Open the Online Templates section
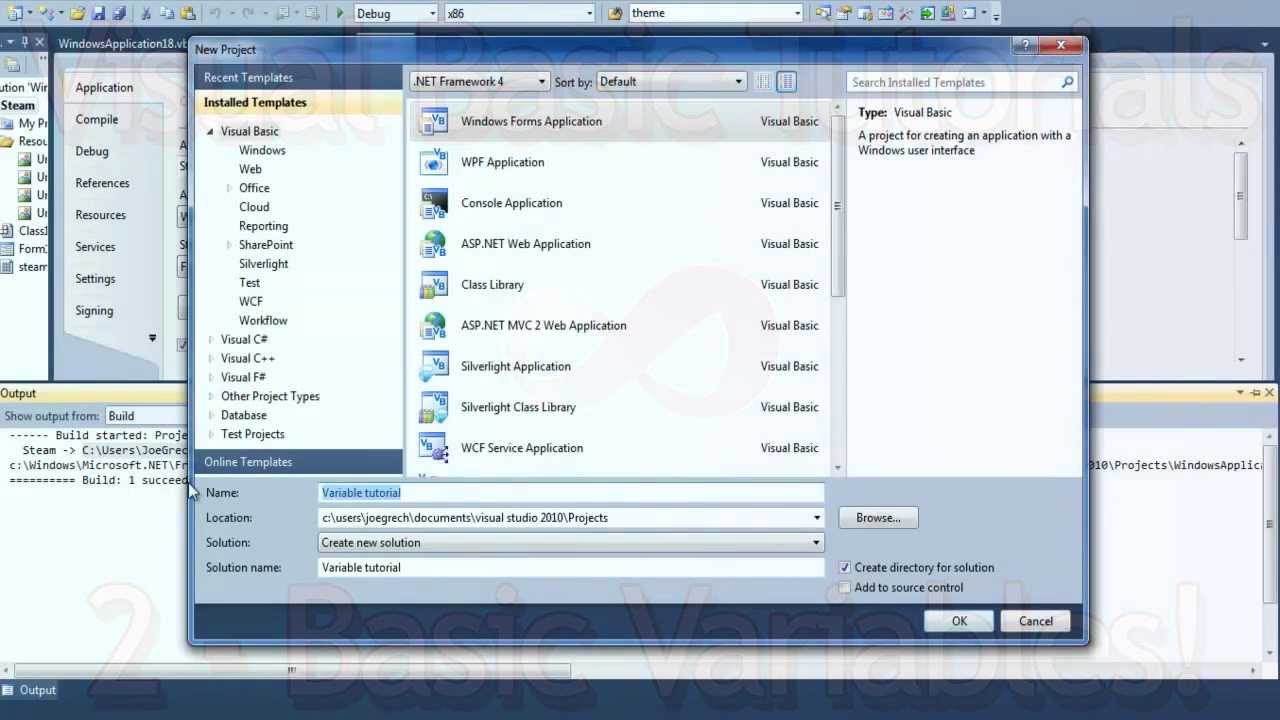The width and height of the screenshot is (1280, 720). click(298, 462)
